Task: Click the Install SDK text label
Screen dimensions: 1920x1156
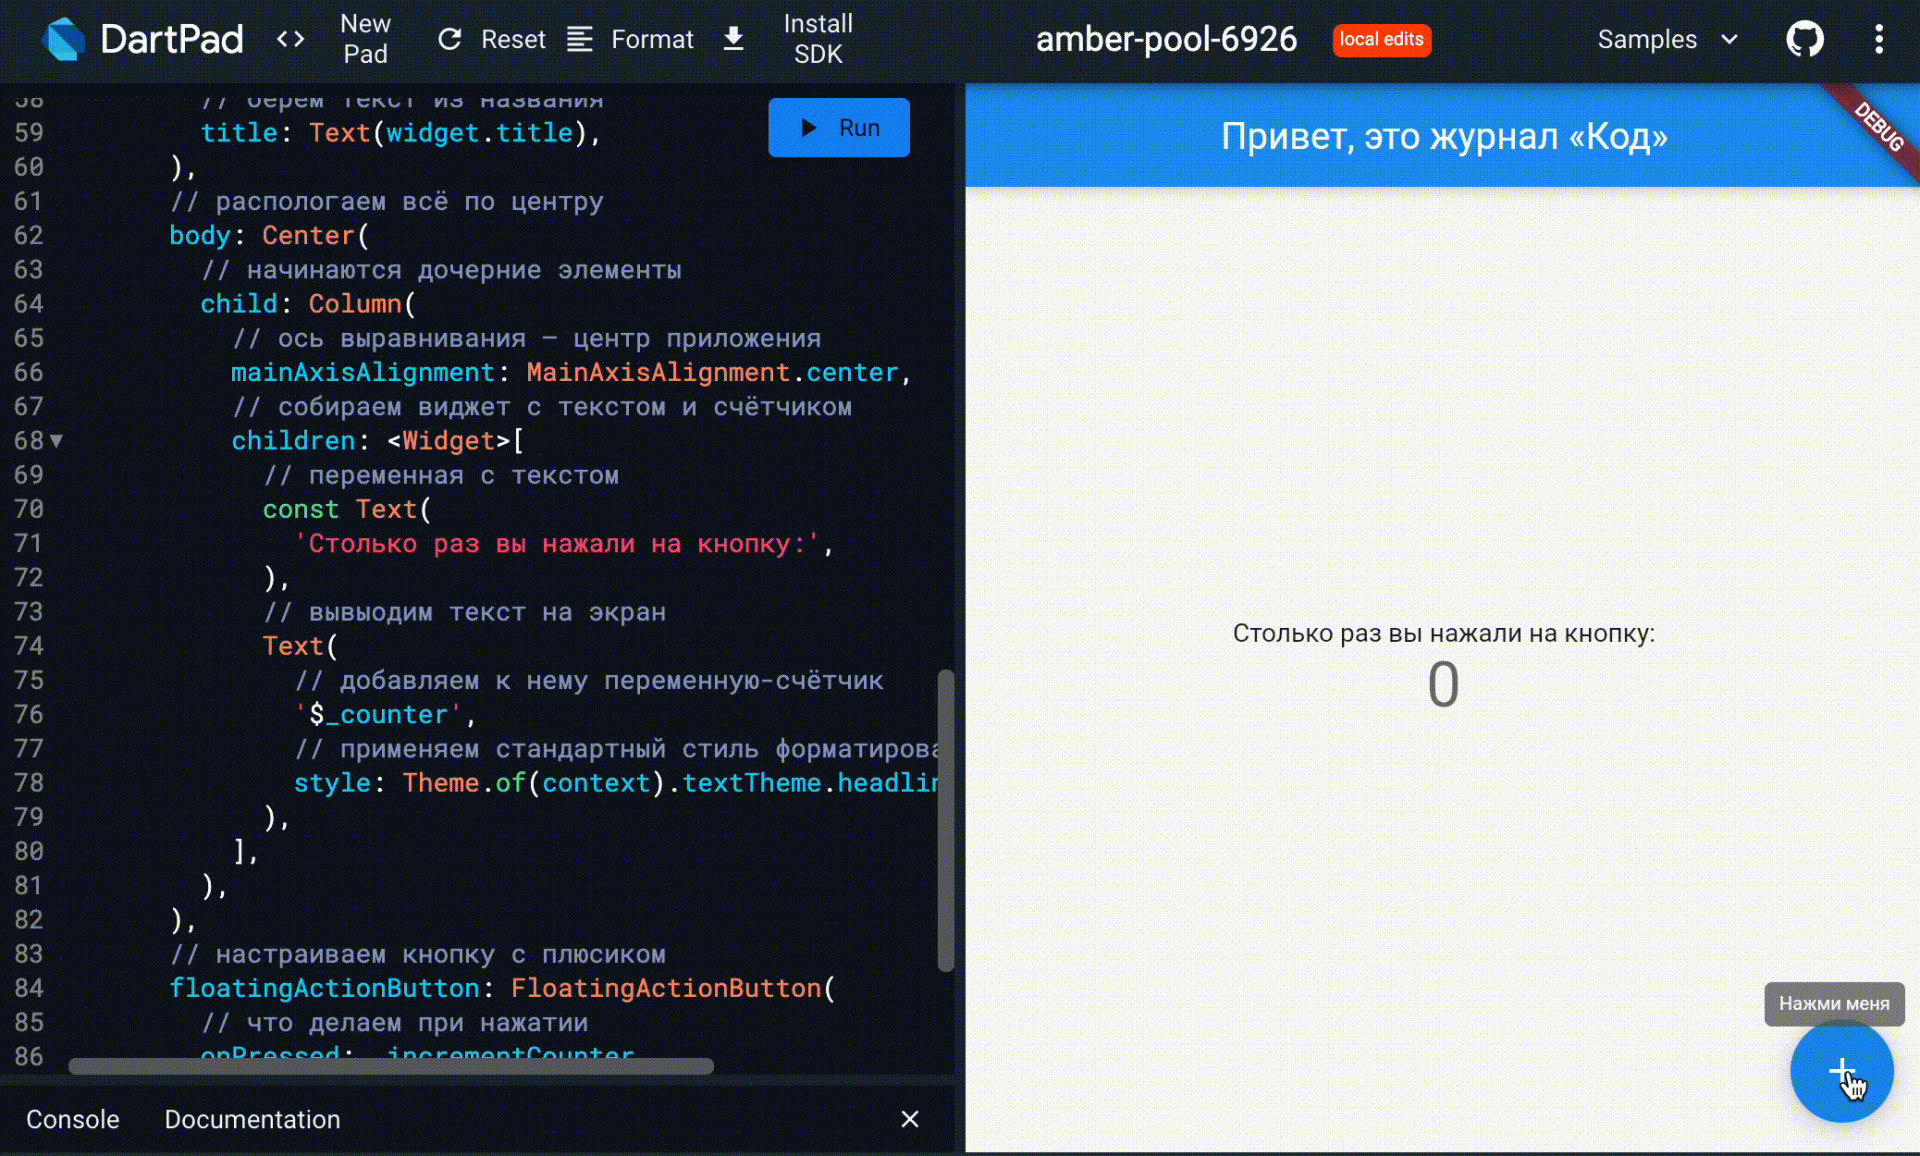Action: click(x=817, y=39)
